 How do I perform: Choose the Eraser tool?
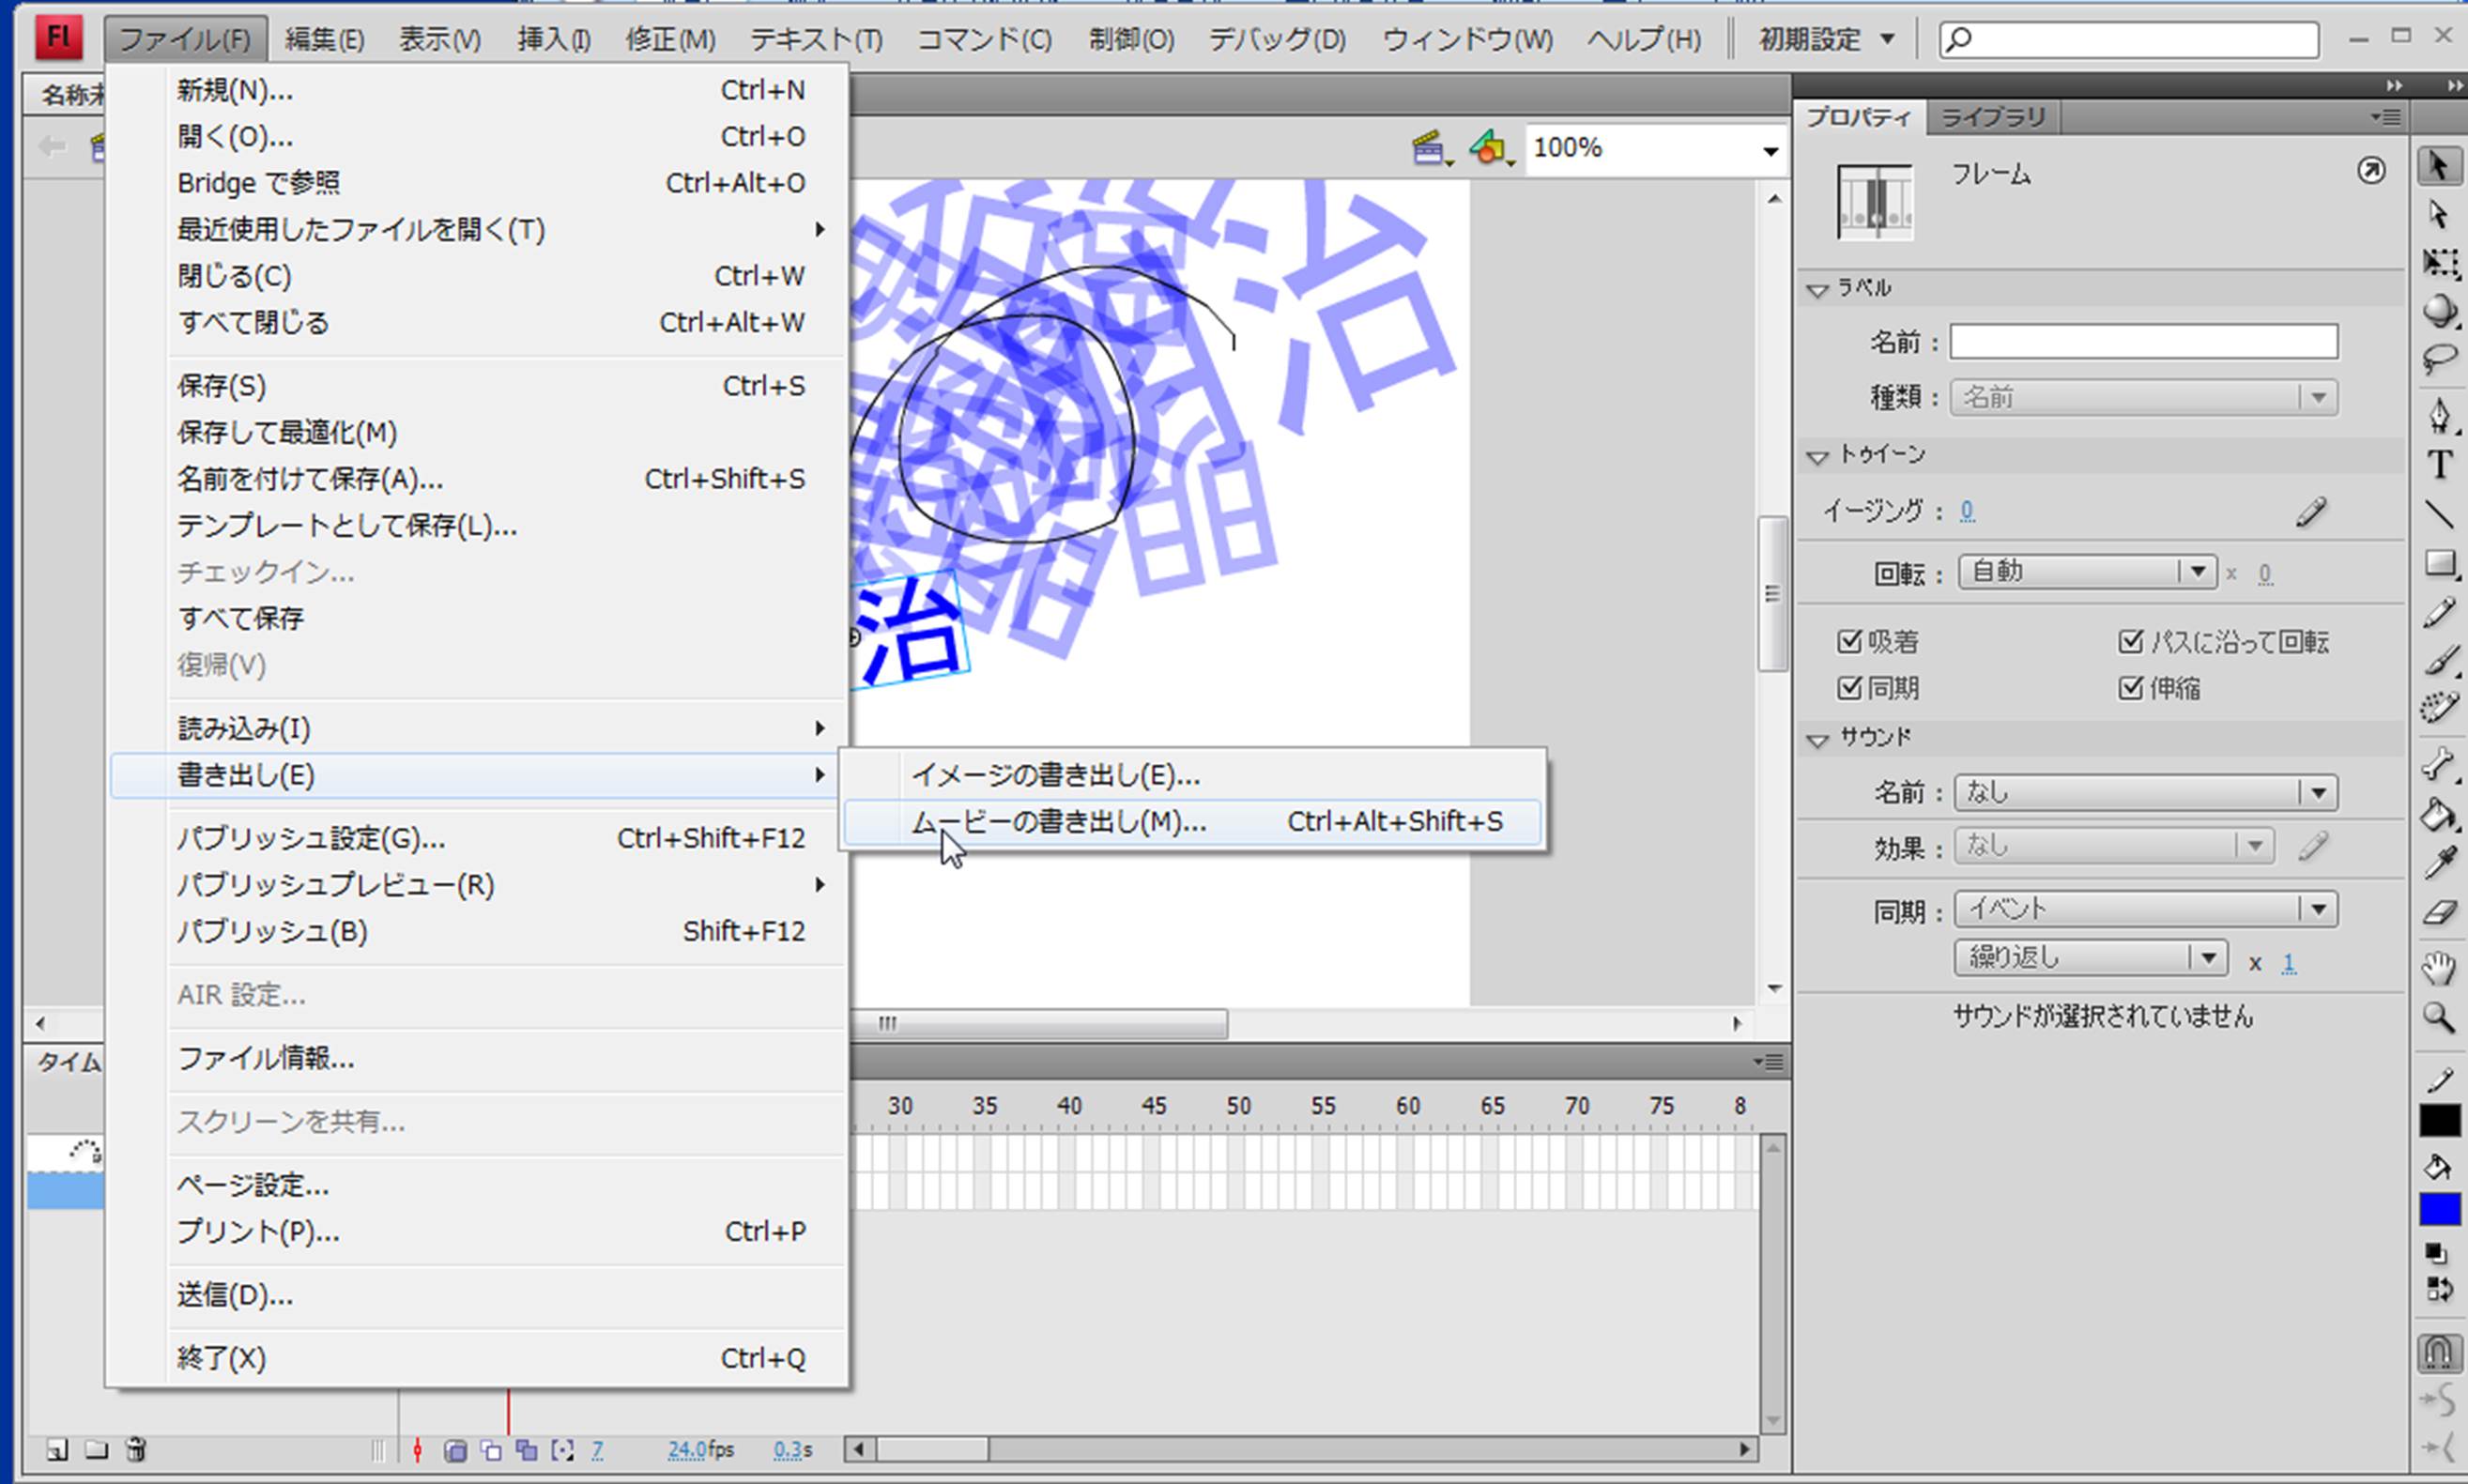(2439, 912)
